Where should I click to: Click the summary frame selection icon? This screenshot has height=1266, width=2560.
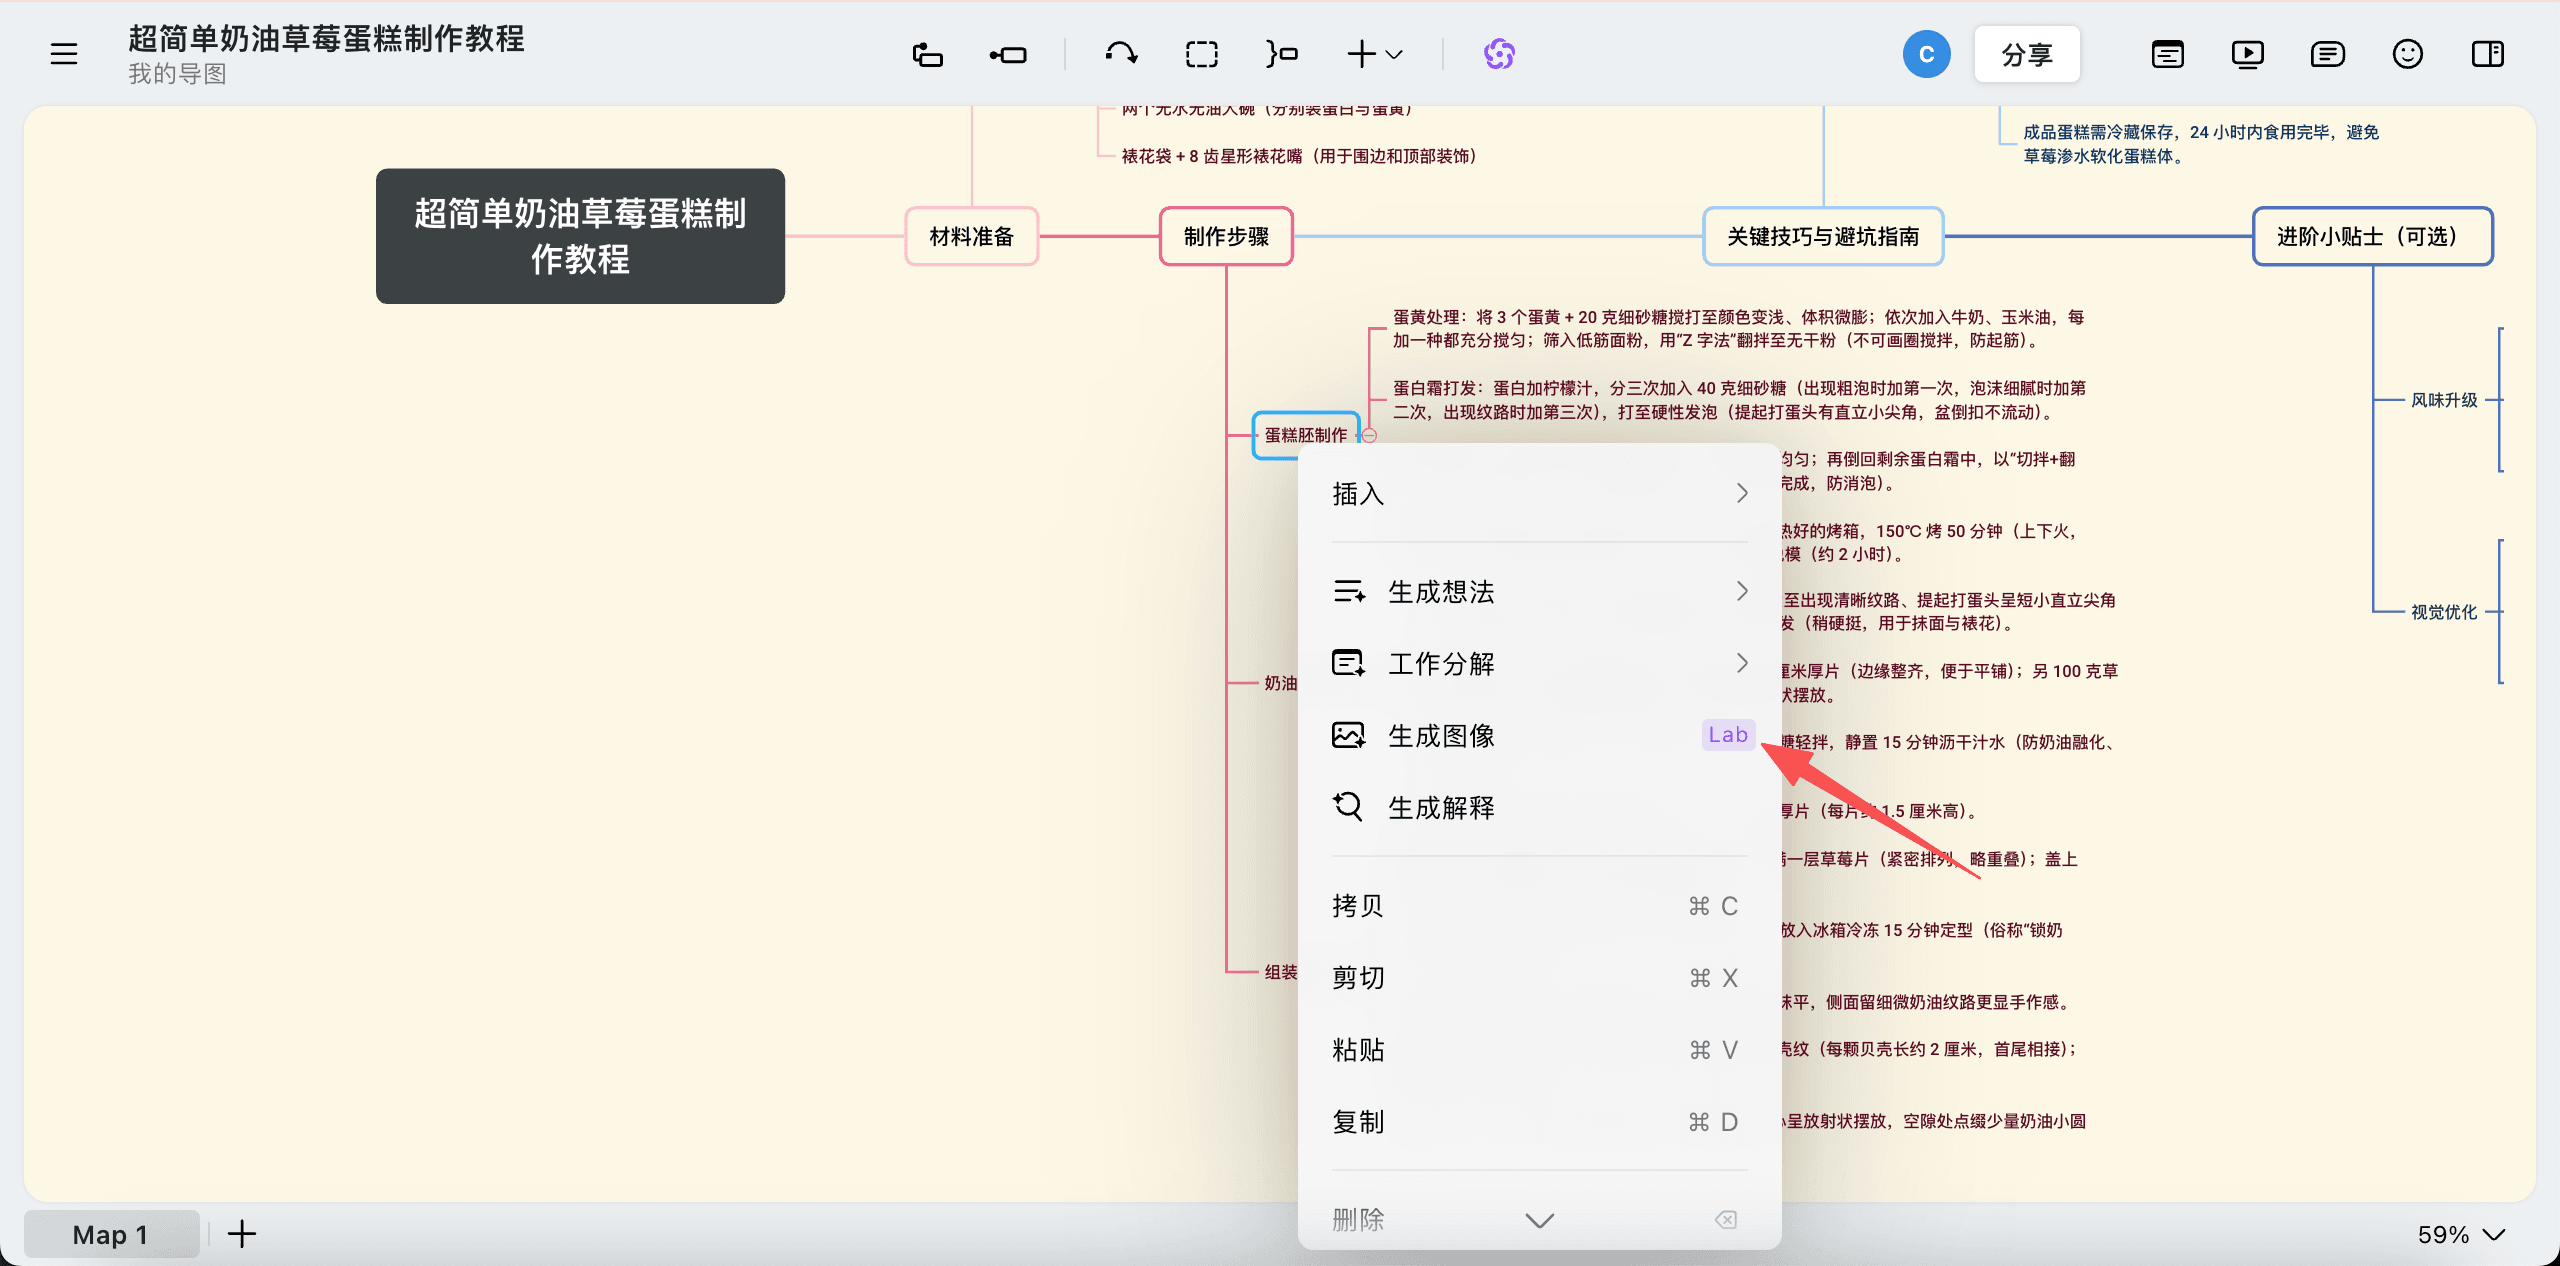pos(1200,54)
